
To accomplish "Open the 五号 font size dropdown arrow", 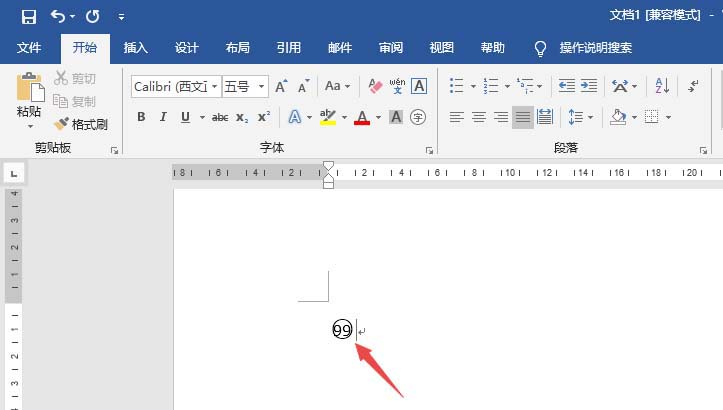I will [x=261, y=86].
